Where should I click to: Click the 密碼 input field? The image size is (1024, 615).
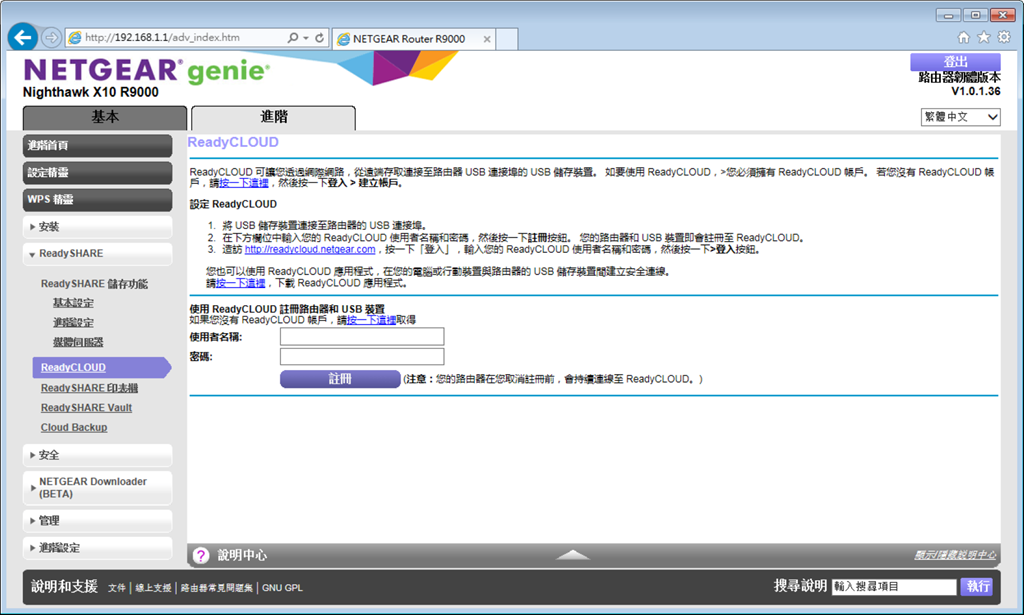(x=362, y=356)
